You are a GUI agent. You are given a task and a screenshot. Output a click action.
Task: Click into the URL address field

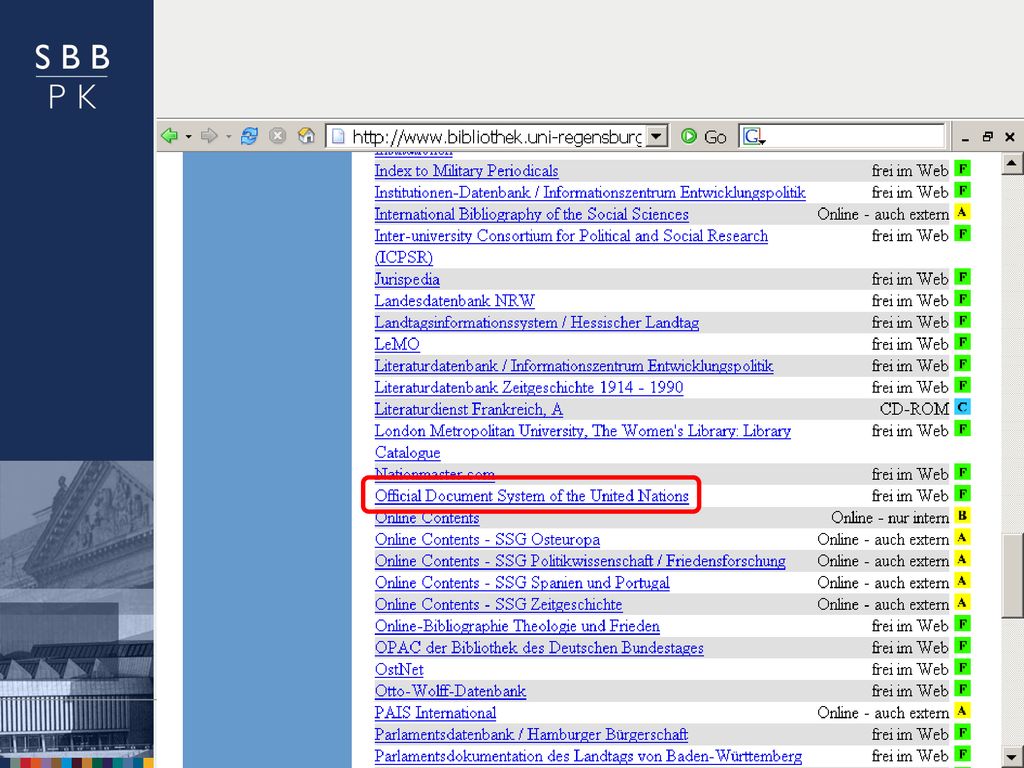(x=496, y=136)
